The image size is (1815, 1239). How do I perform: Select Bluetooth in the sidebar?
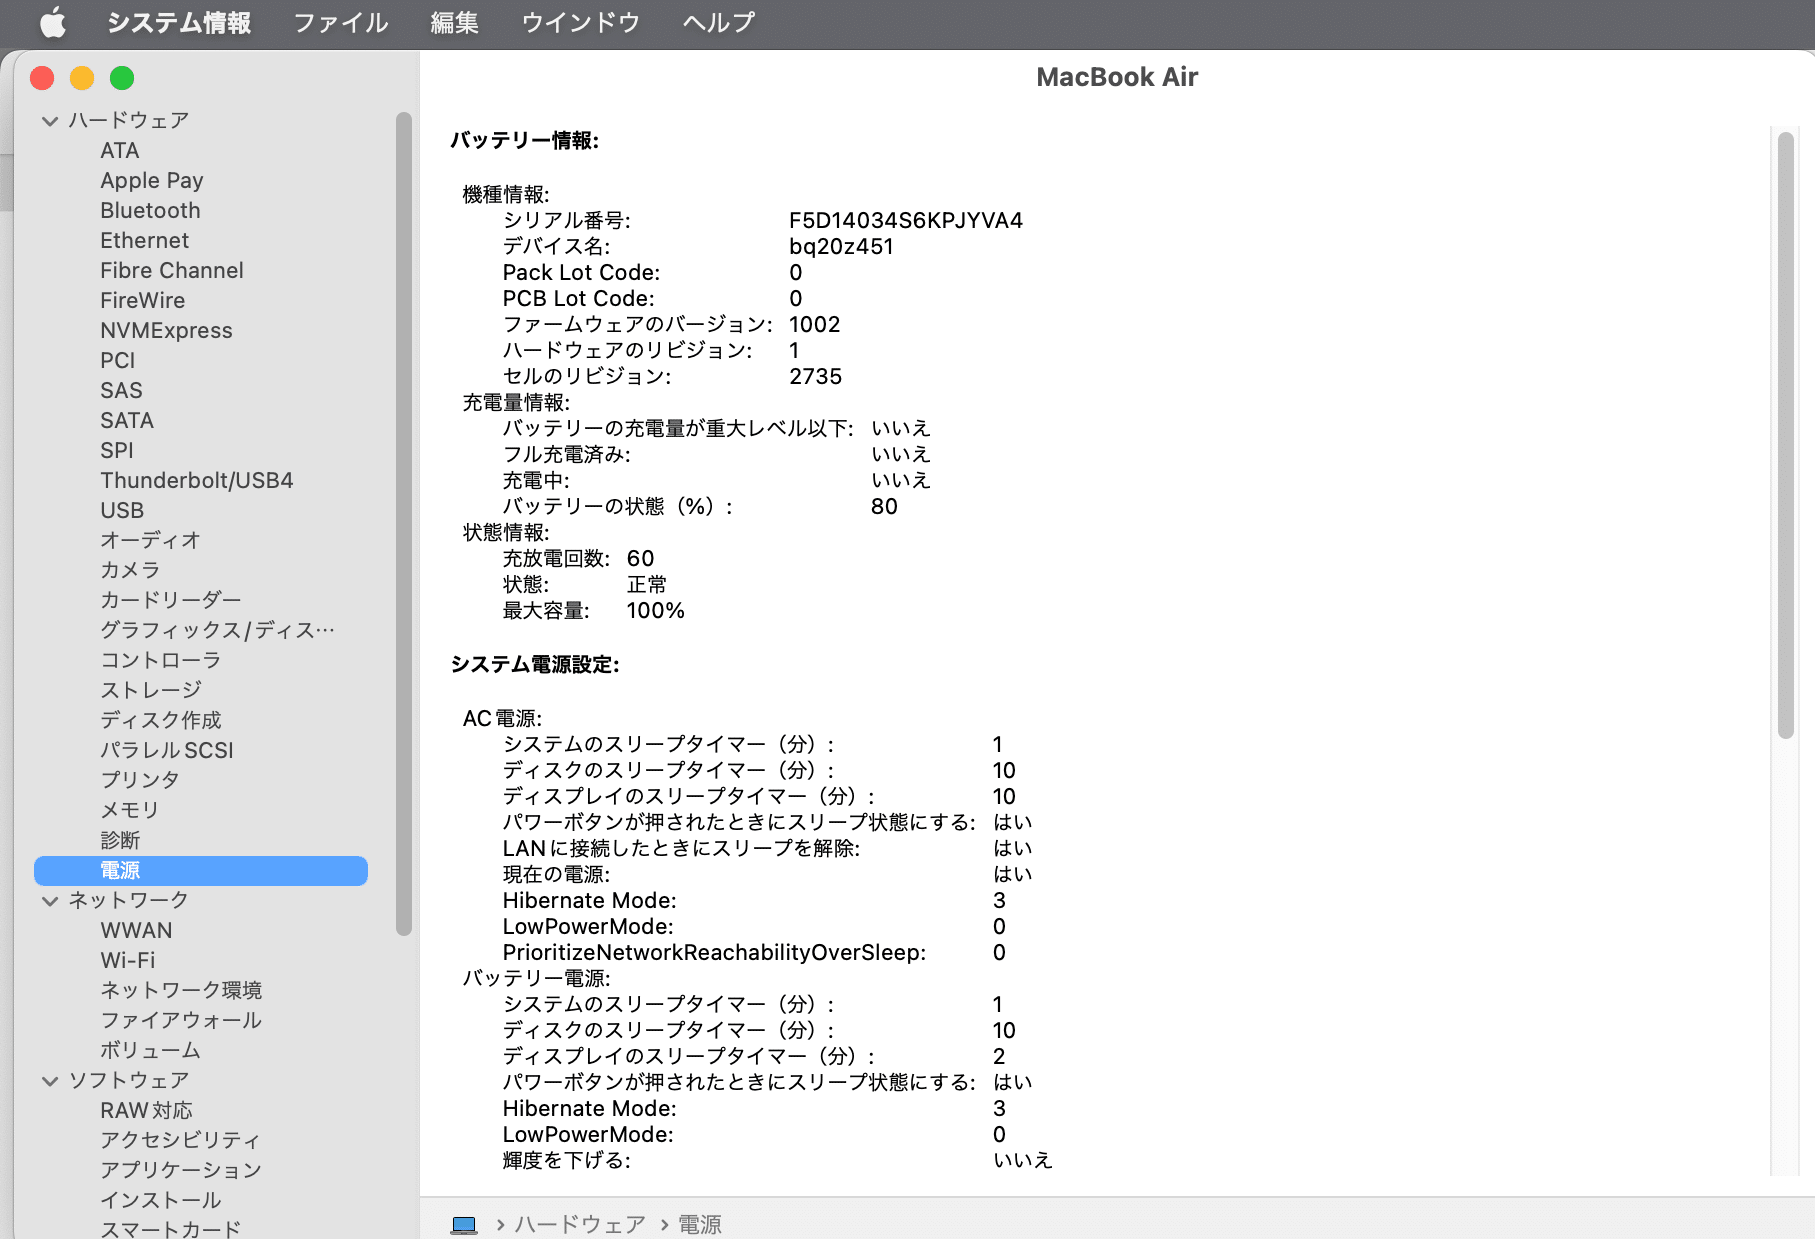150,211
